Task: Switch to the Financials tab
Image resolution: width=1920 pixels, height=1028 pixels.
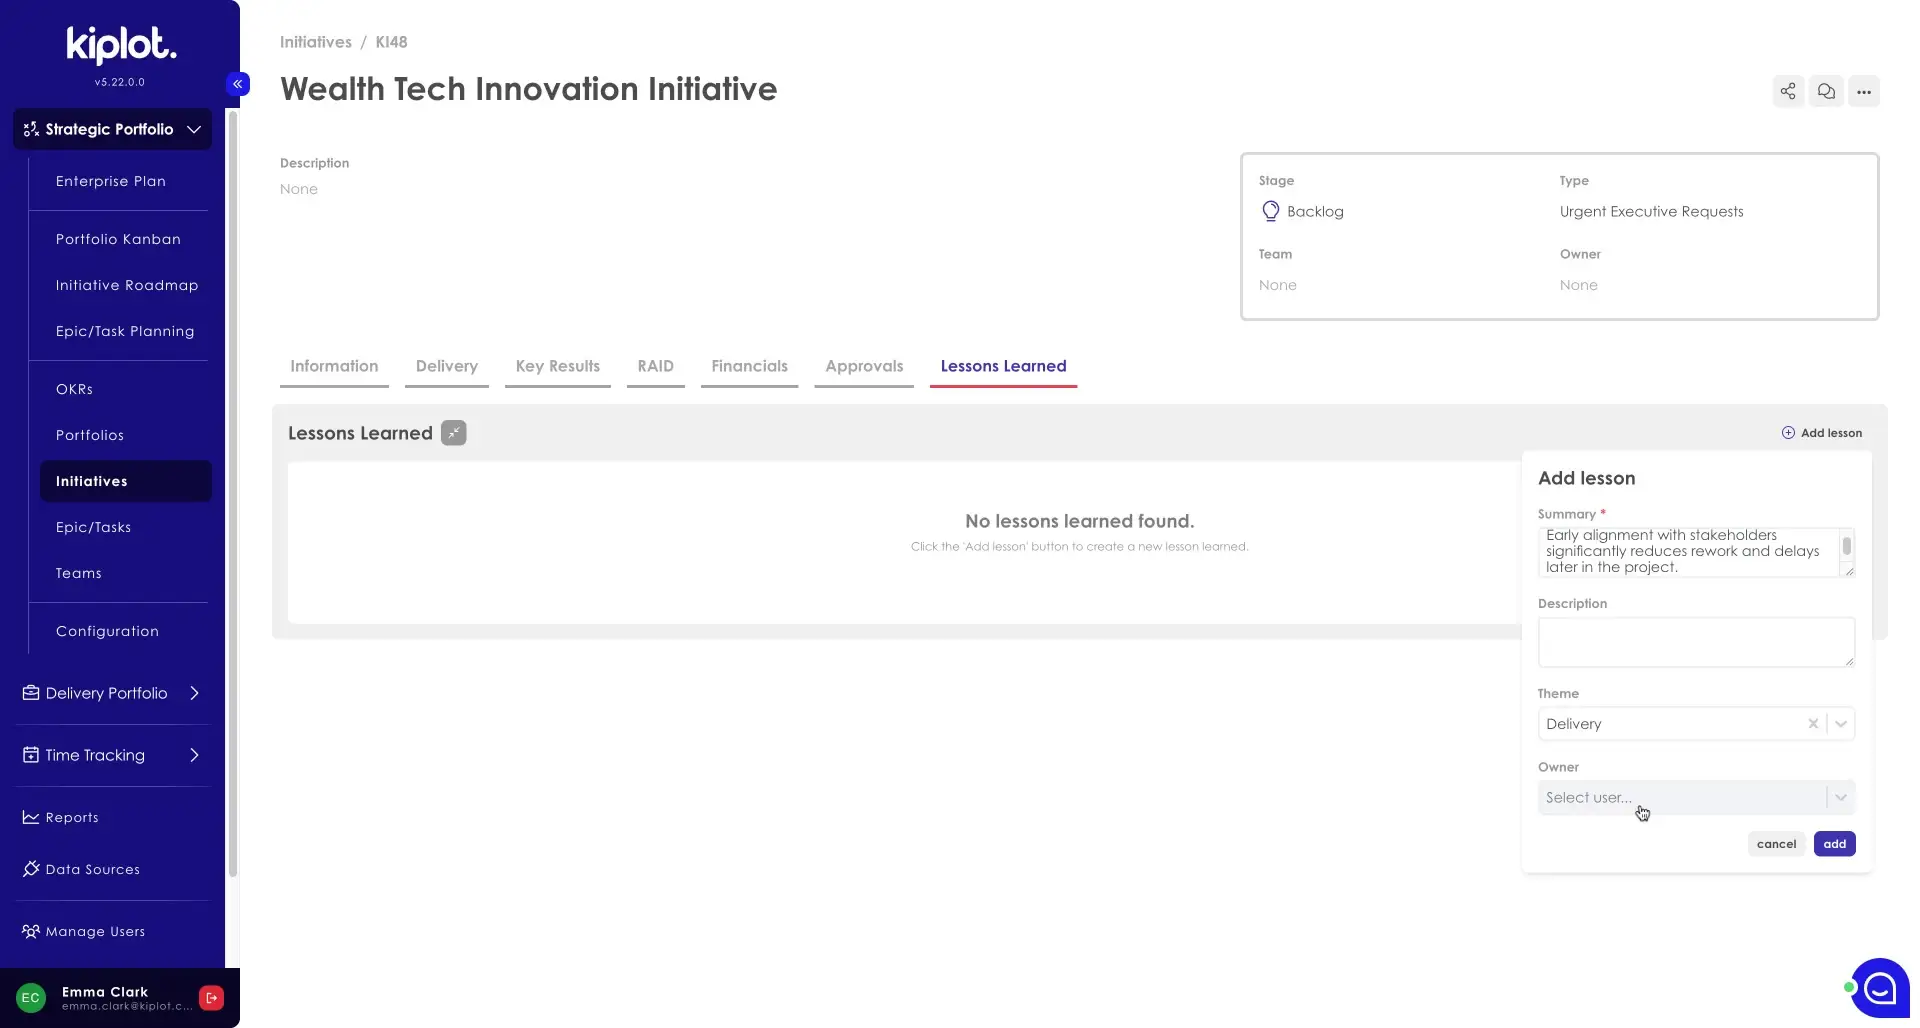Action: point(749,366)
